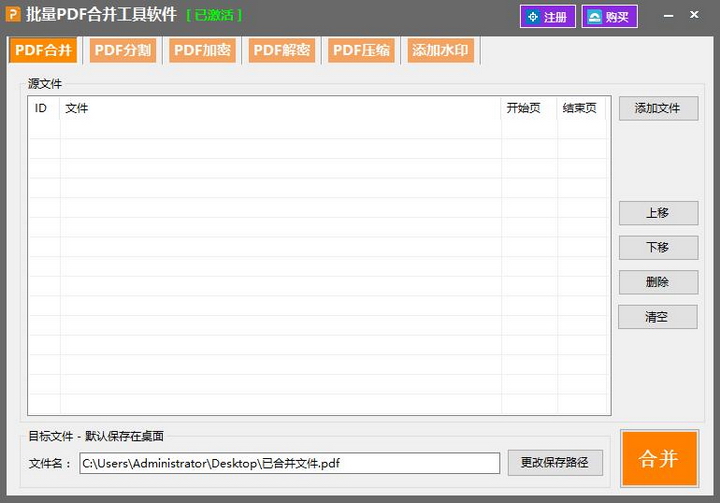Viewport: 720px width, 503px height.
Task: Click the 开始页 column header
Action: pos(529,108)
